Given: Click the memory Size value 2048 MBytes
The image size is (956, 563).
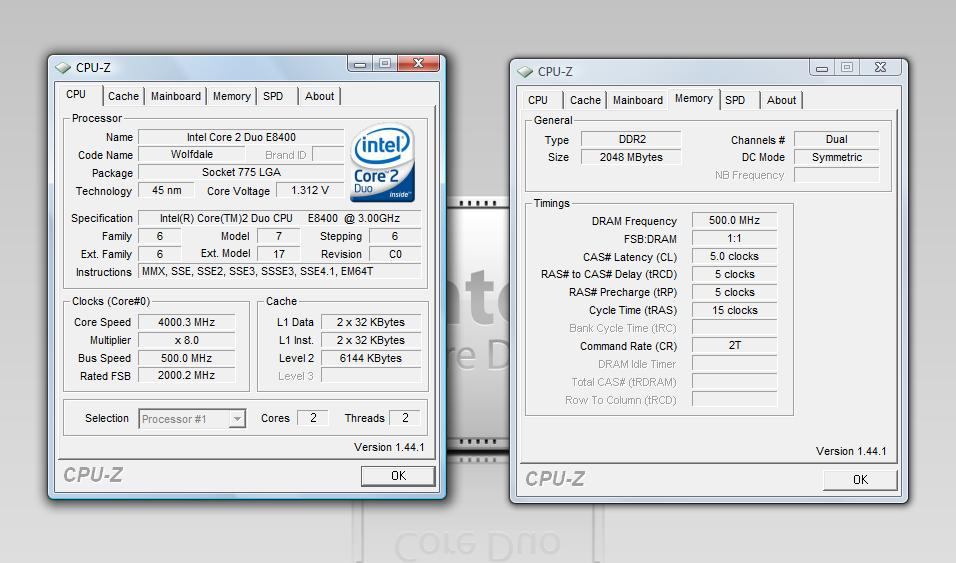Looking at the screenshot, I should click(x=632, y=157).
